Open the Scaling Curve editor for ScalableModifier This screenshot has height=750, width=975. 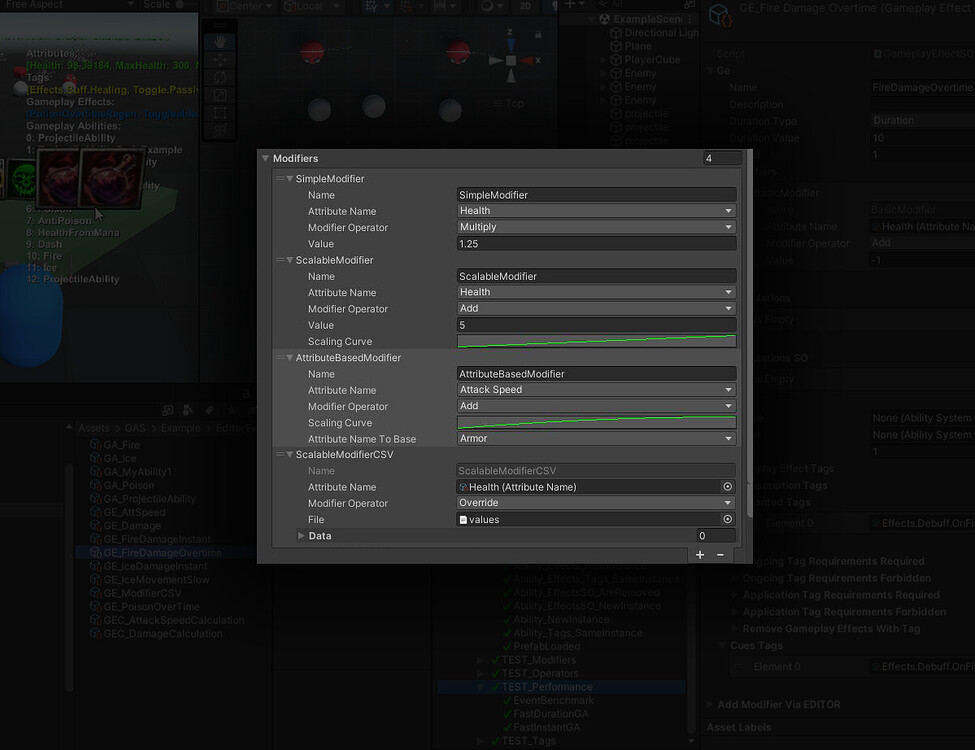(596, 340)
